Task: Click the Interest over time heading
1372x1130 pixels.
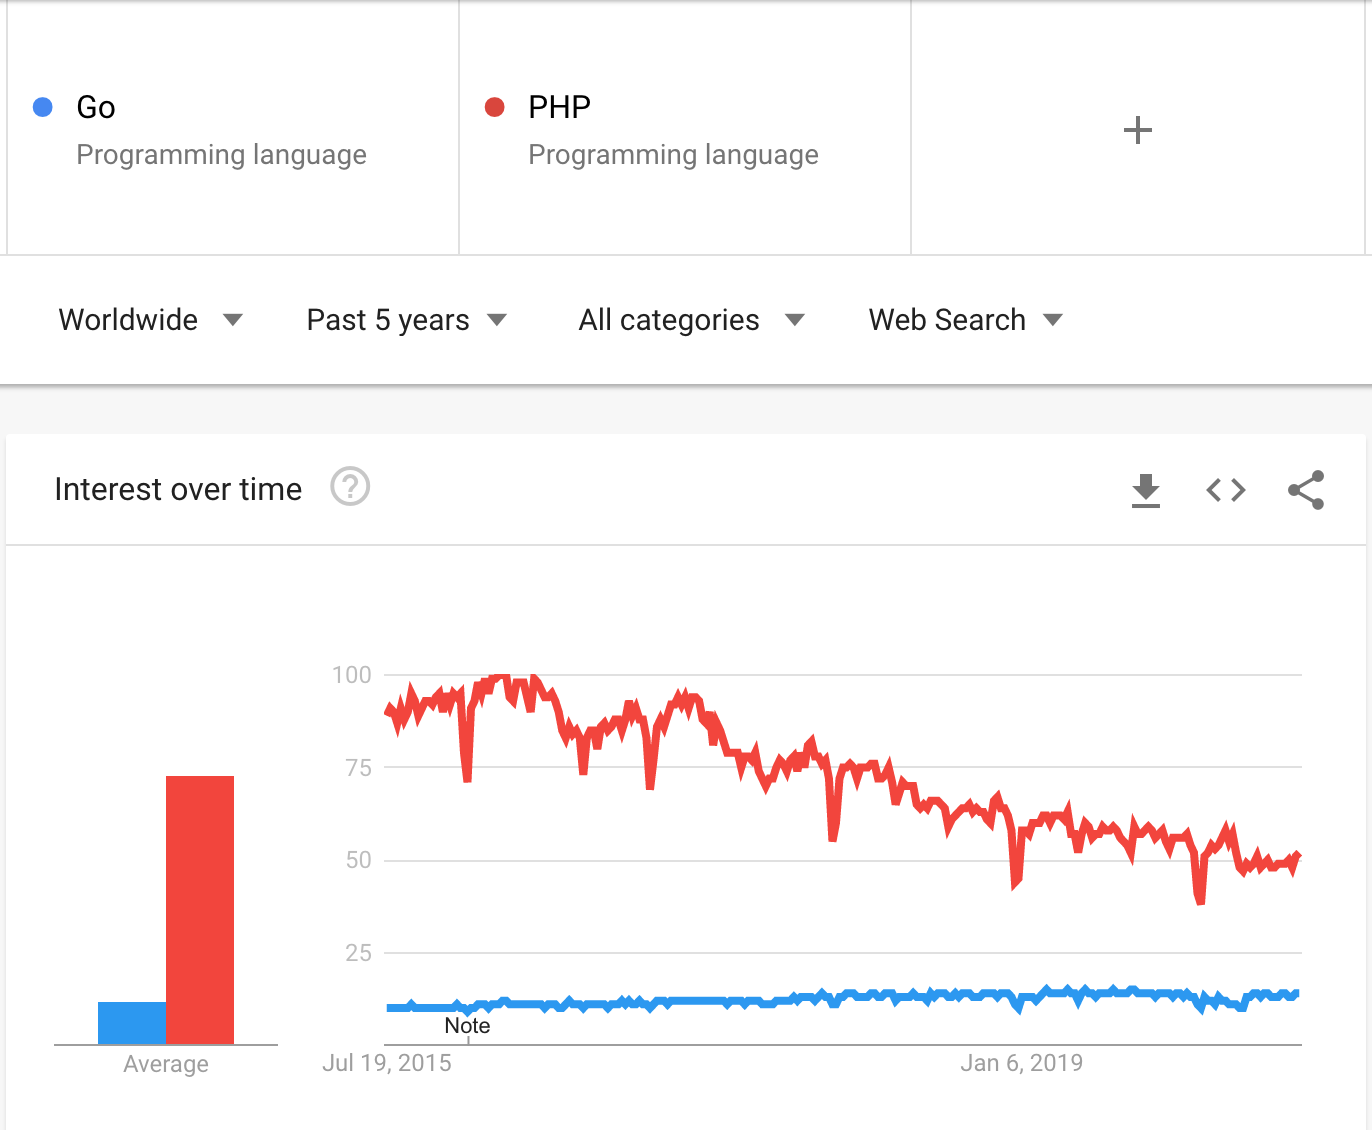Action: pos(178,489)
